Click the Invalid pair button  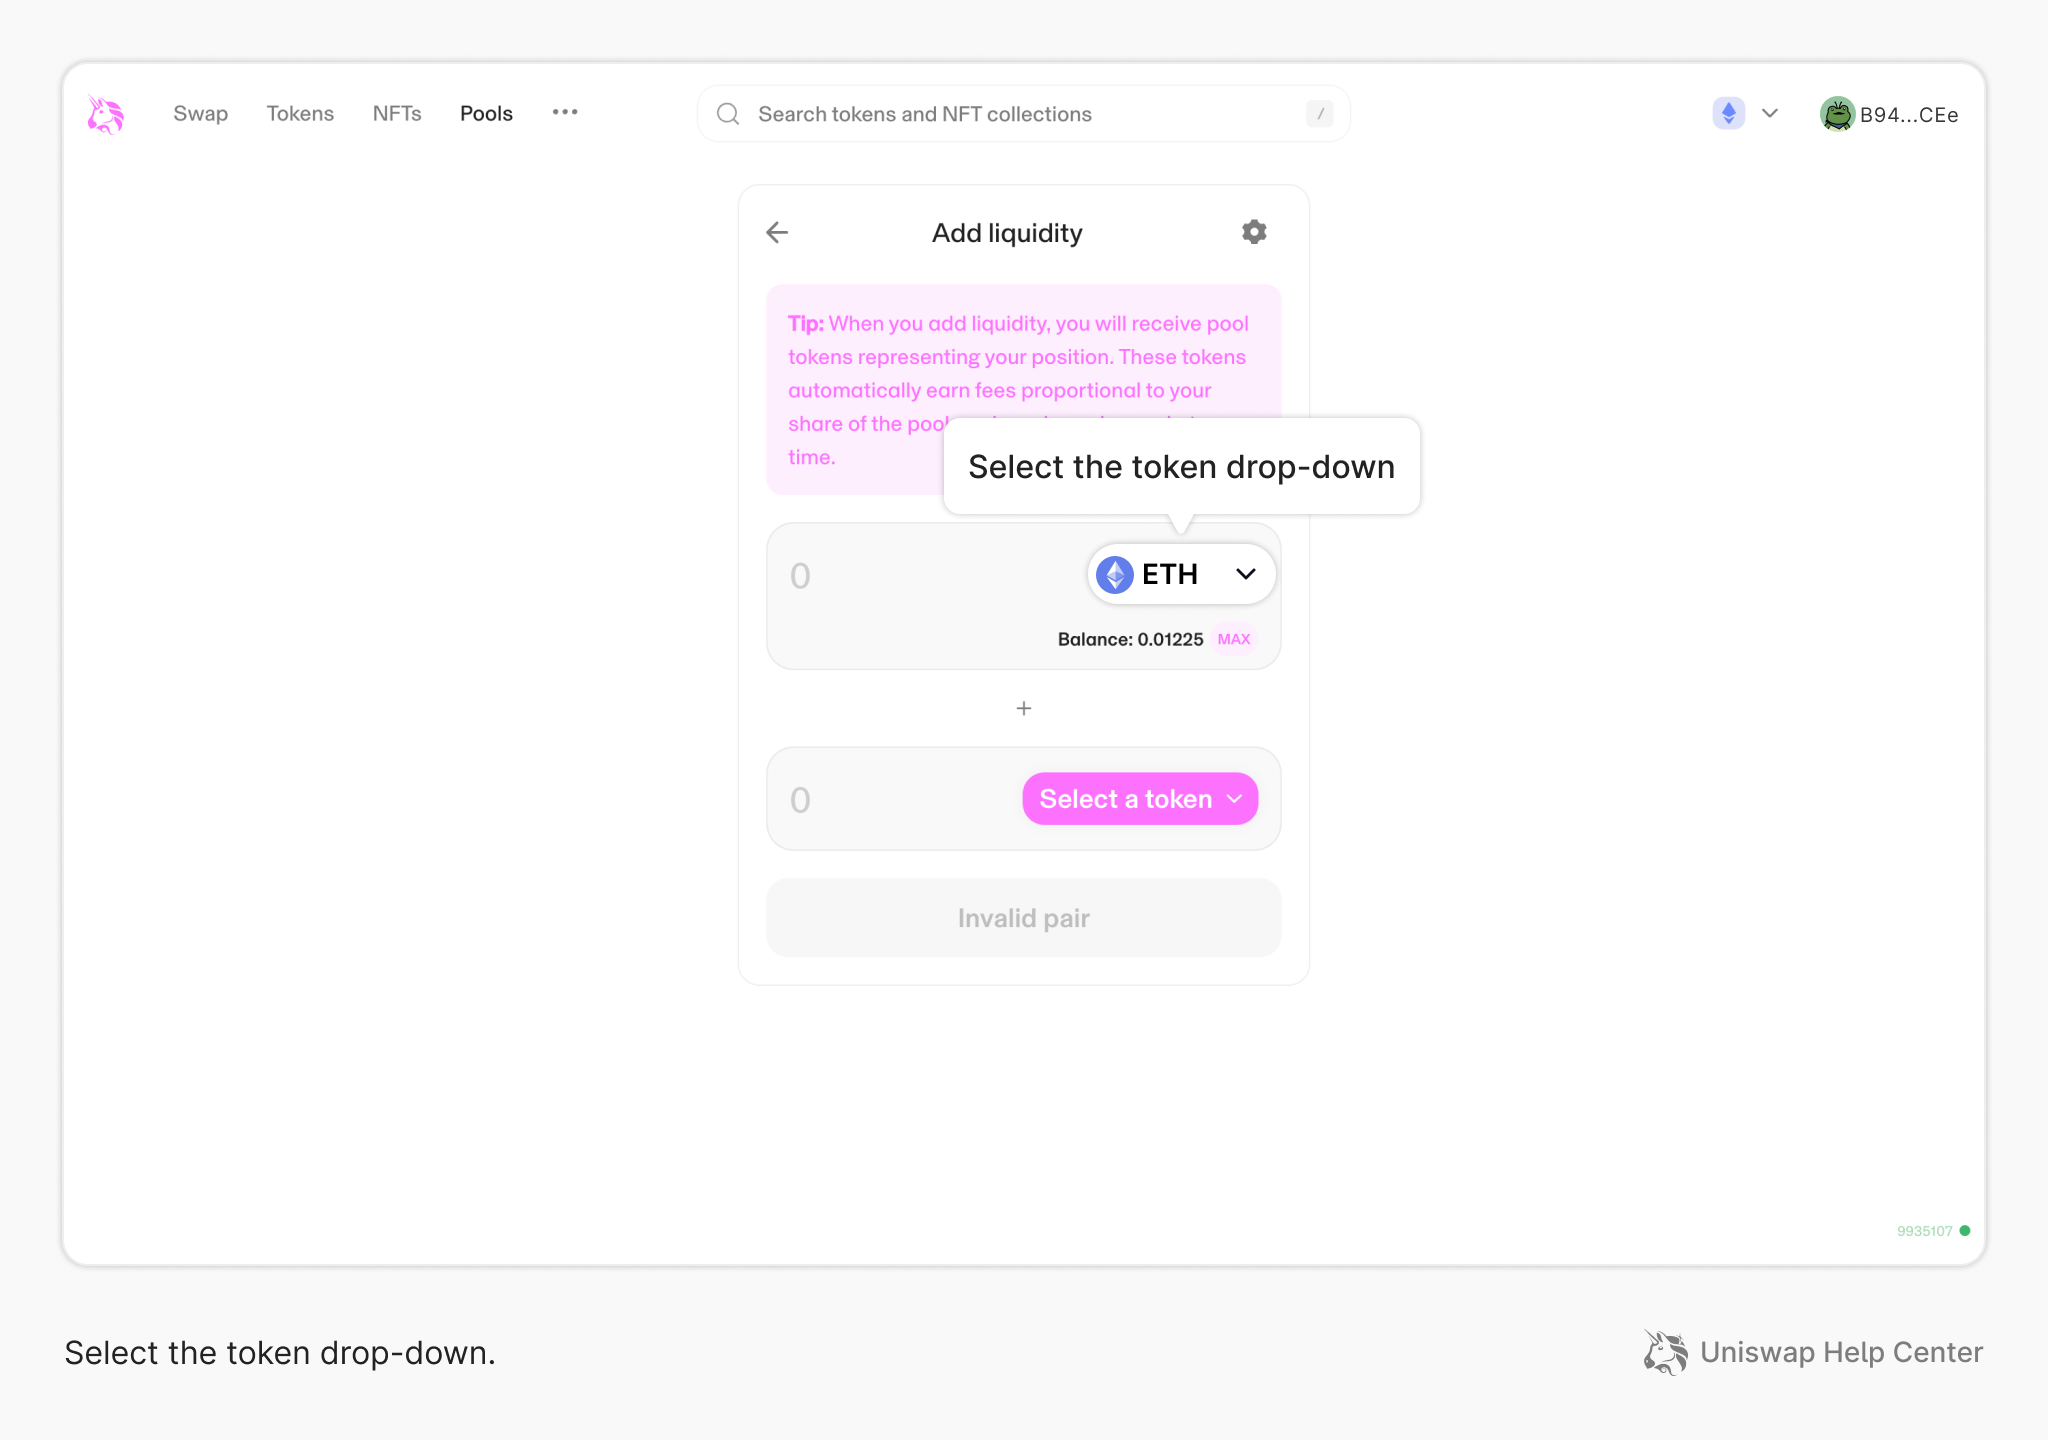coord(1023,917)
